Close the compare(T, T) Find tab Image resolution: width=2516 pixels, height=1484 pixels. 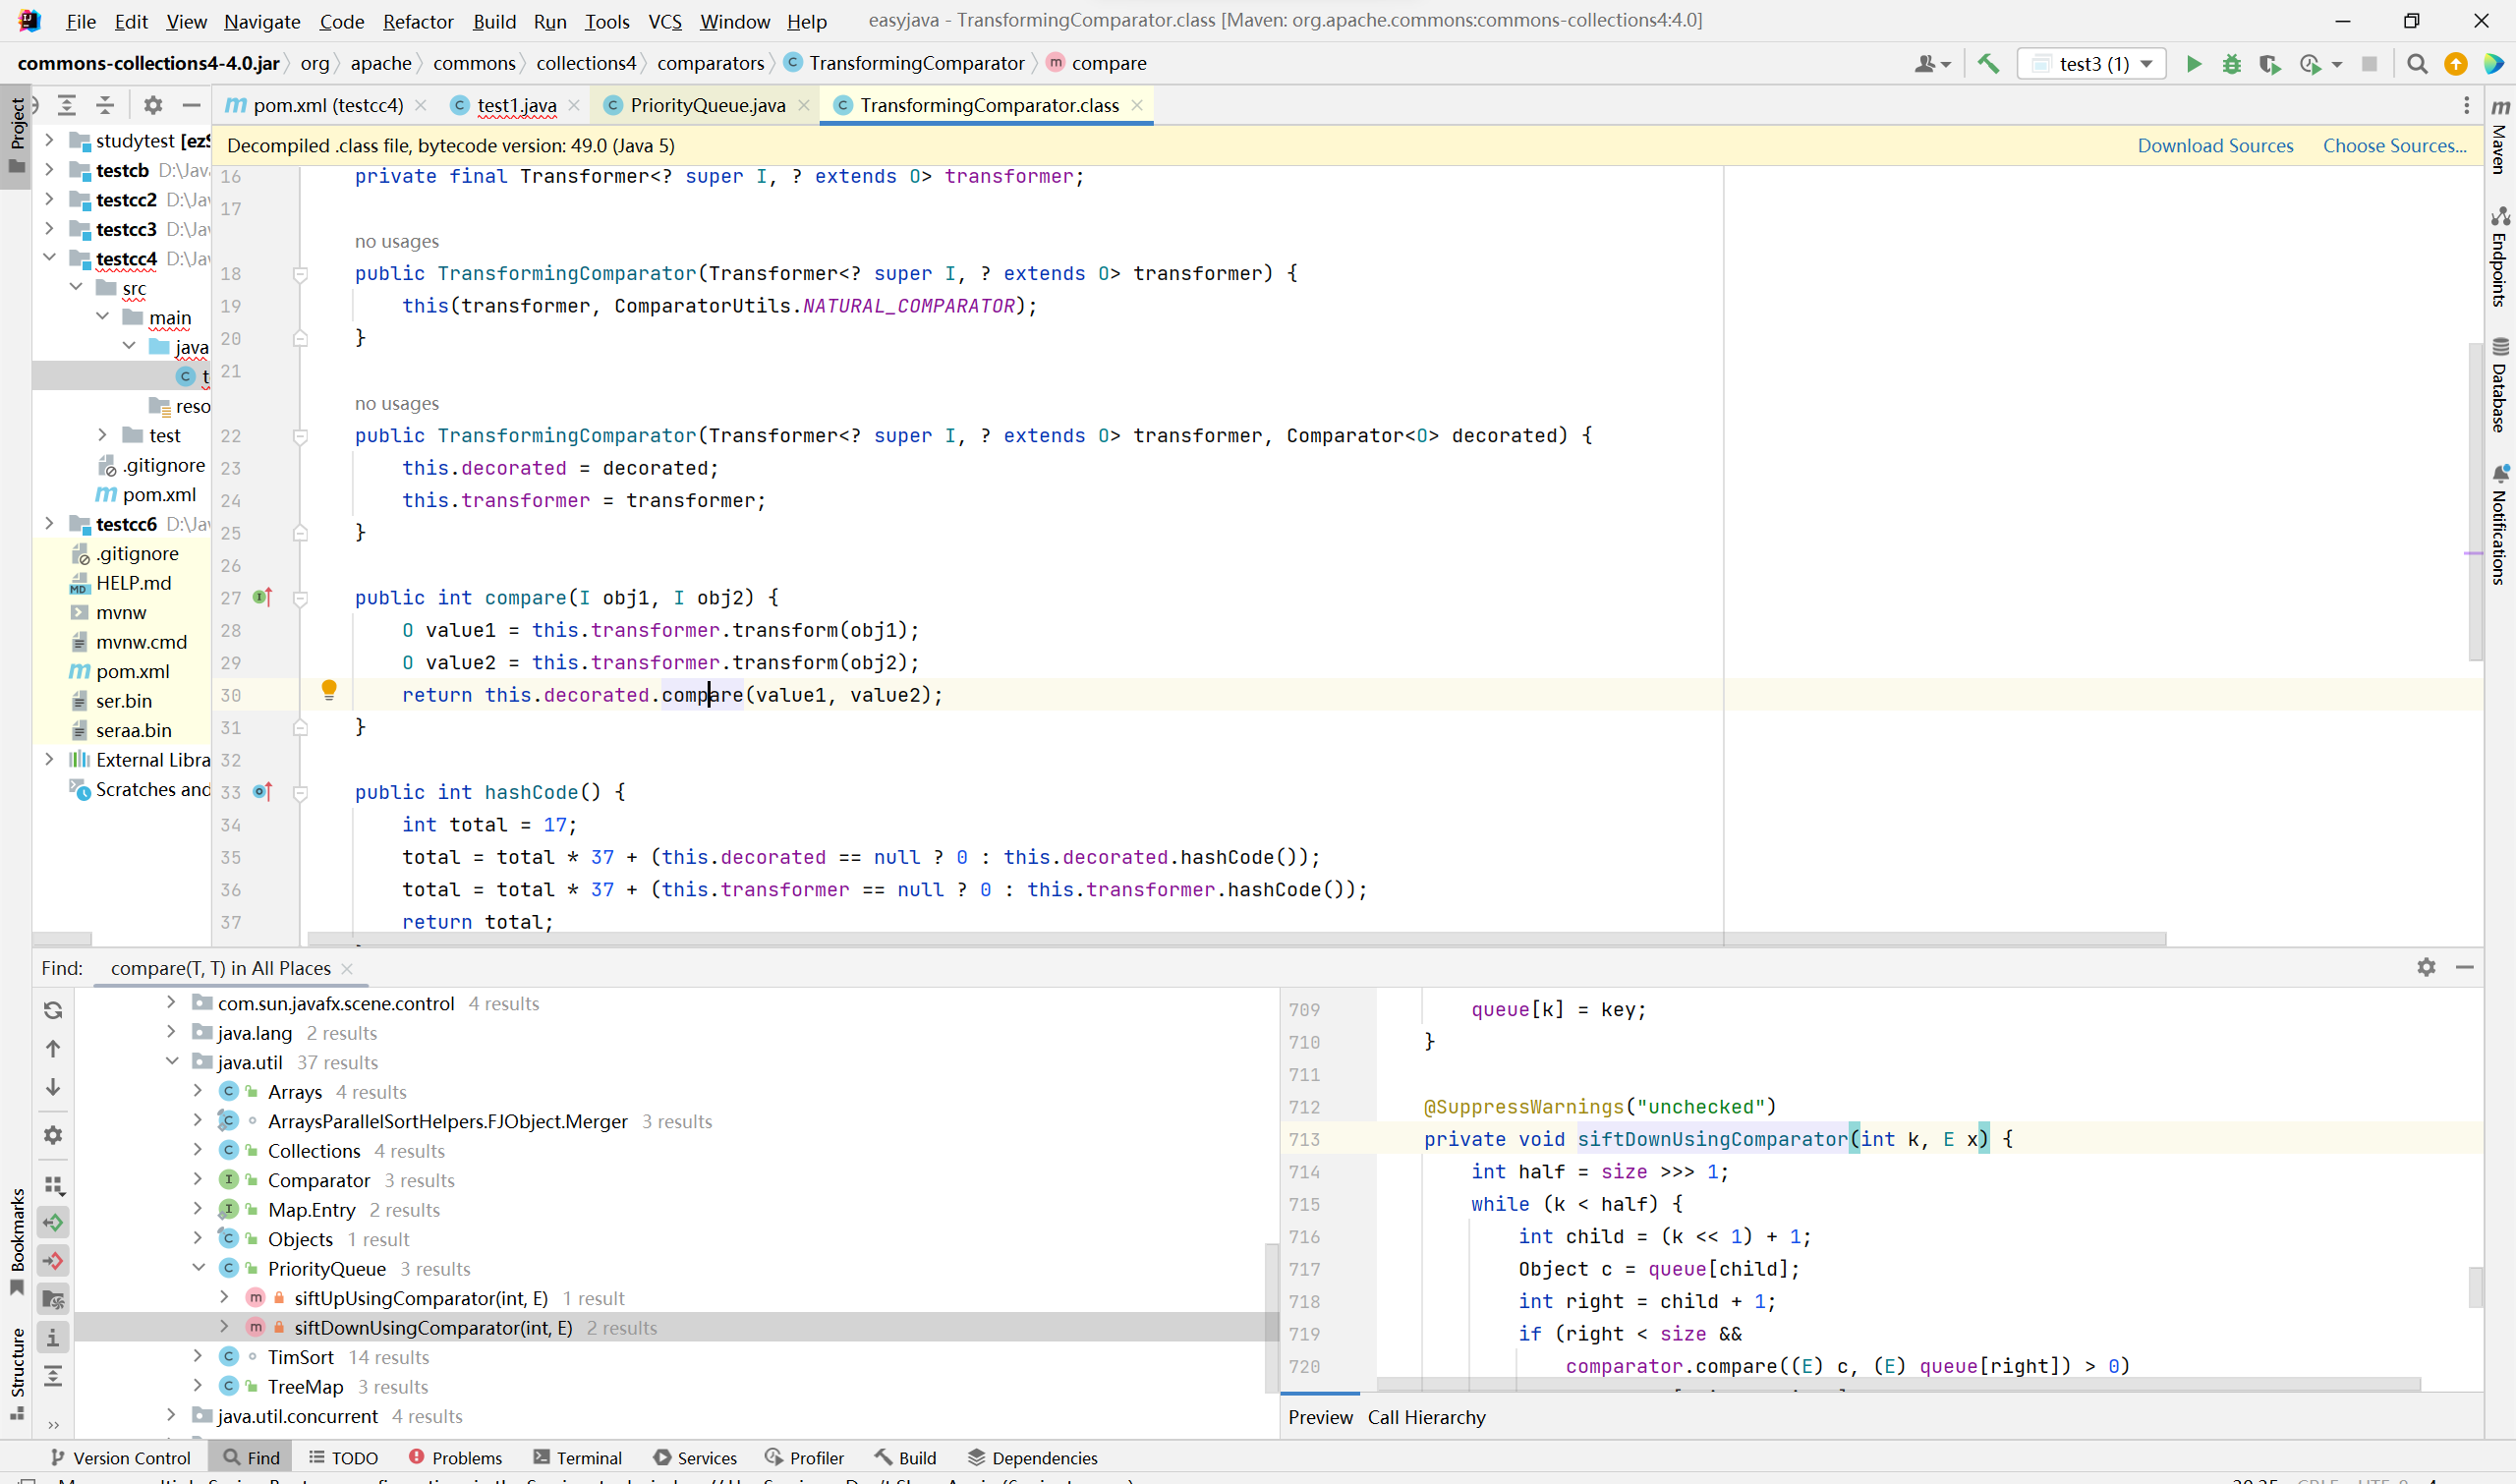coord(347,968)
